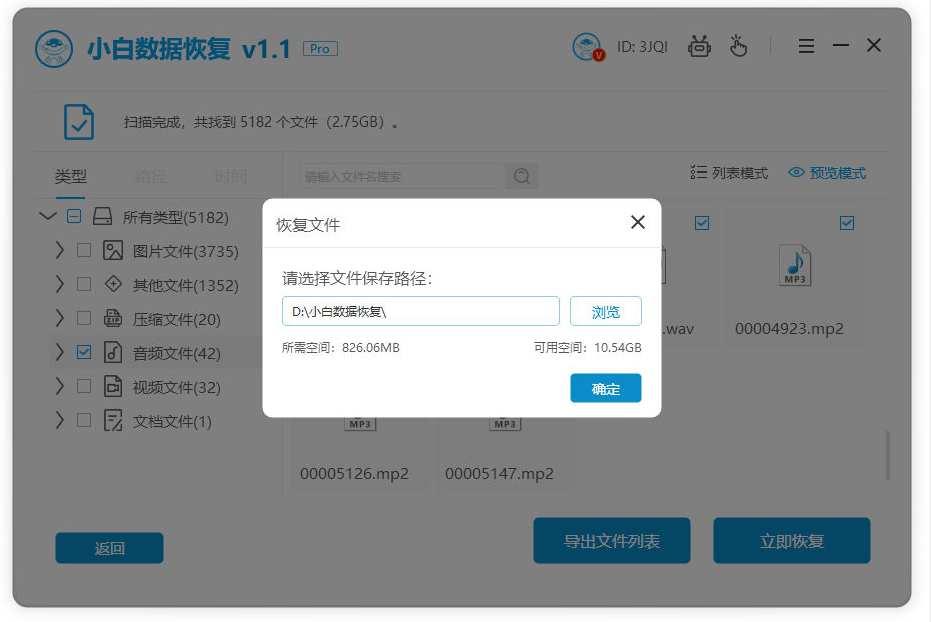
Task: Click the hand pointer icon in title bar
Action: click(738, 46)
